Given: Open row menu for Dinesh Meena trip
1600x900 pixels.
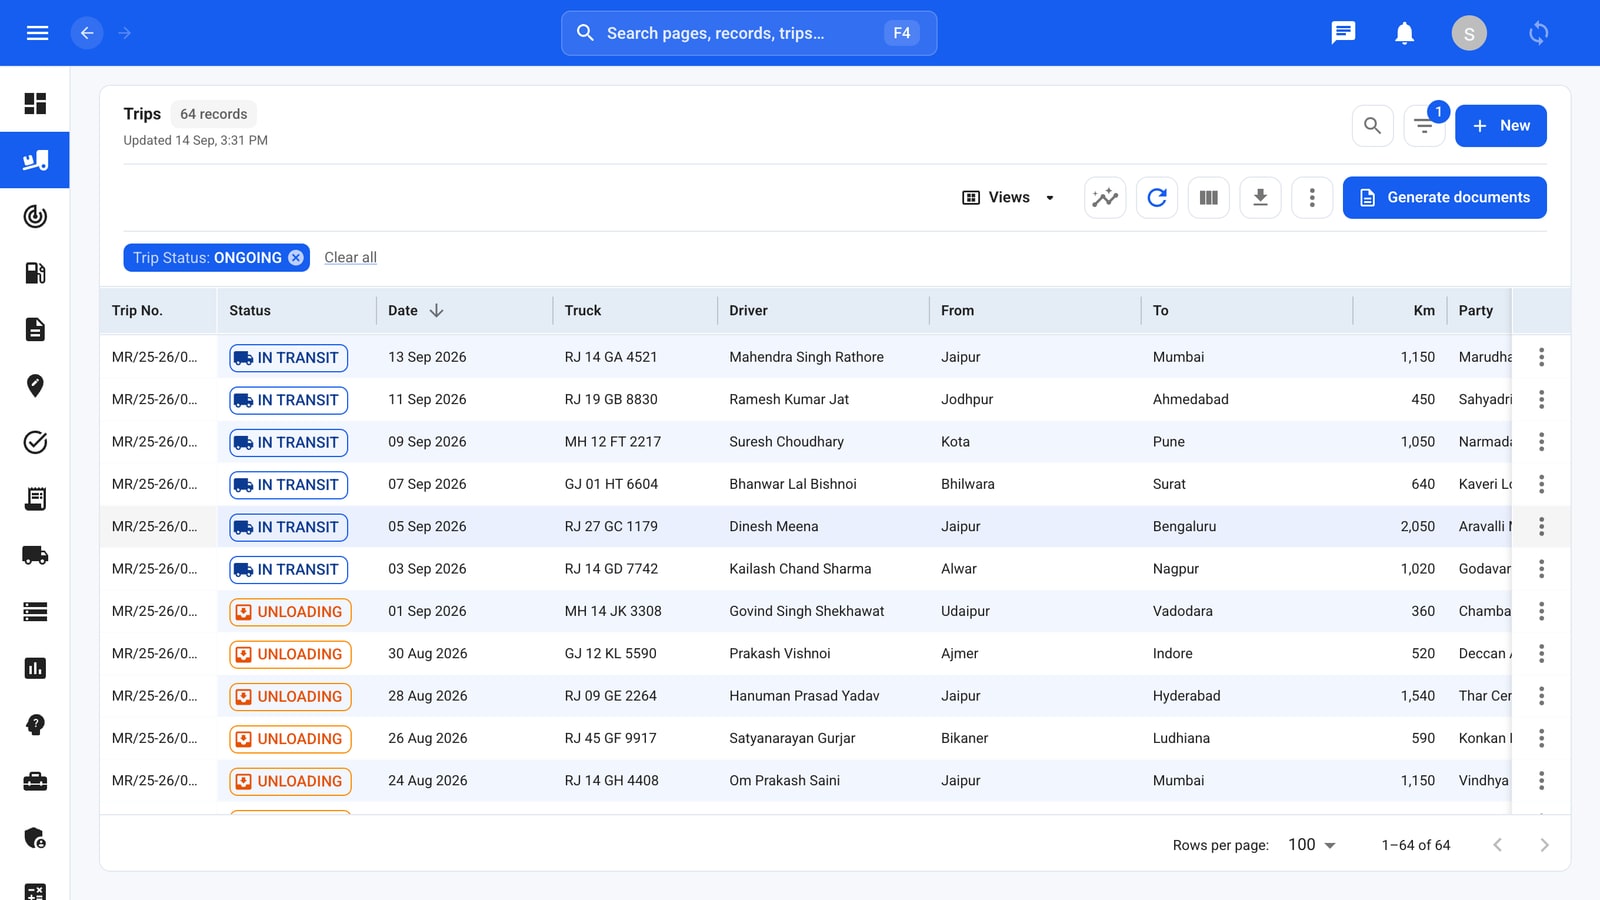Looking at the screenshot, I should pyautogui.click(x=1541, y=526).
